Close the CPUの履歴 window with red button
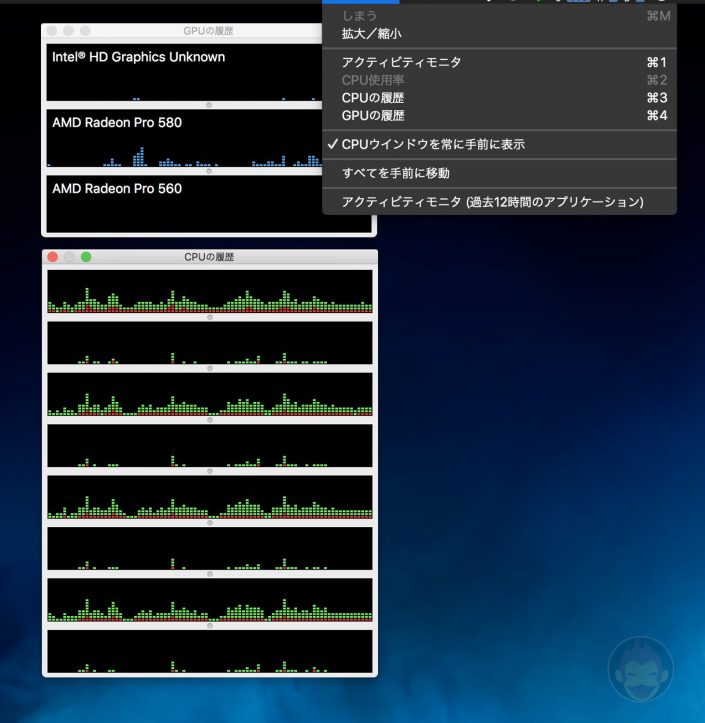This screenshot has width=705, height=723. coord(53,257)
